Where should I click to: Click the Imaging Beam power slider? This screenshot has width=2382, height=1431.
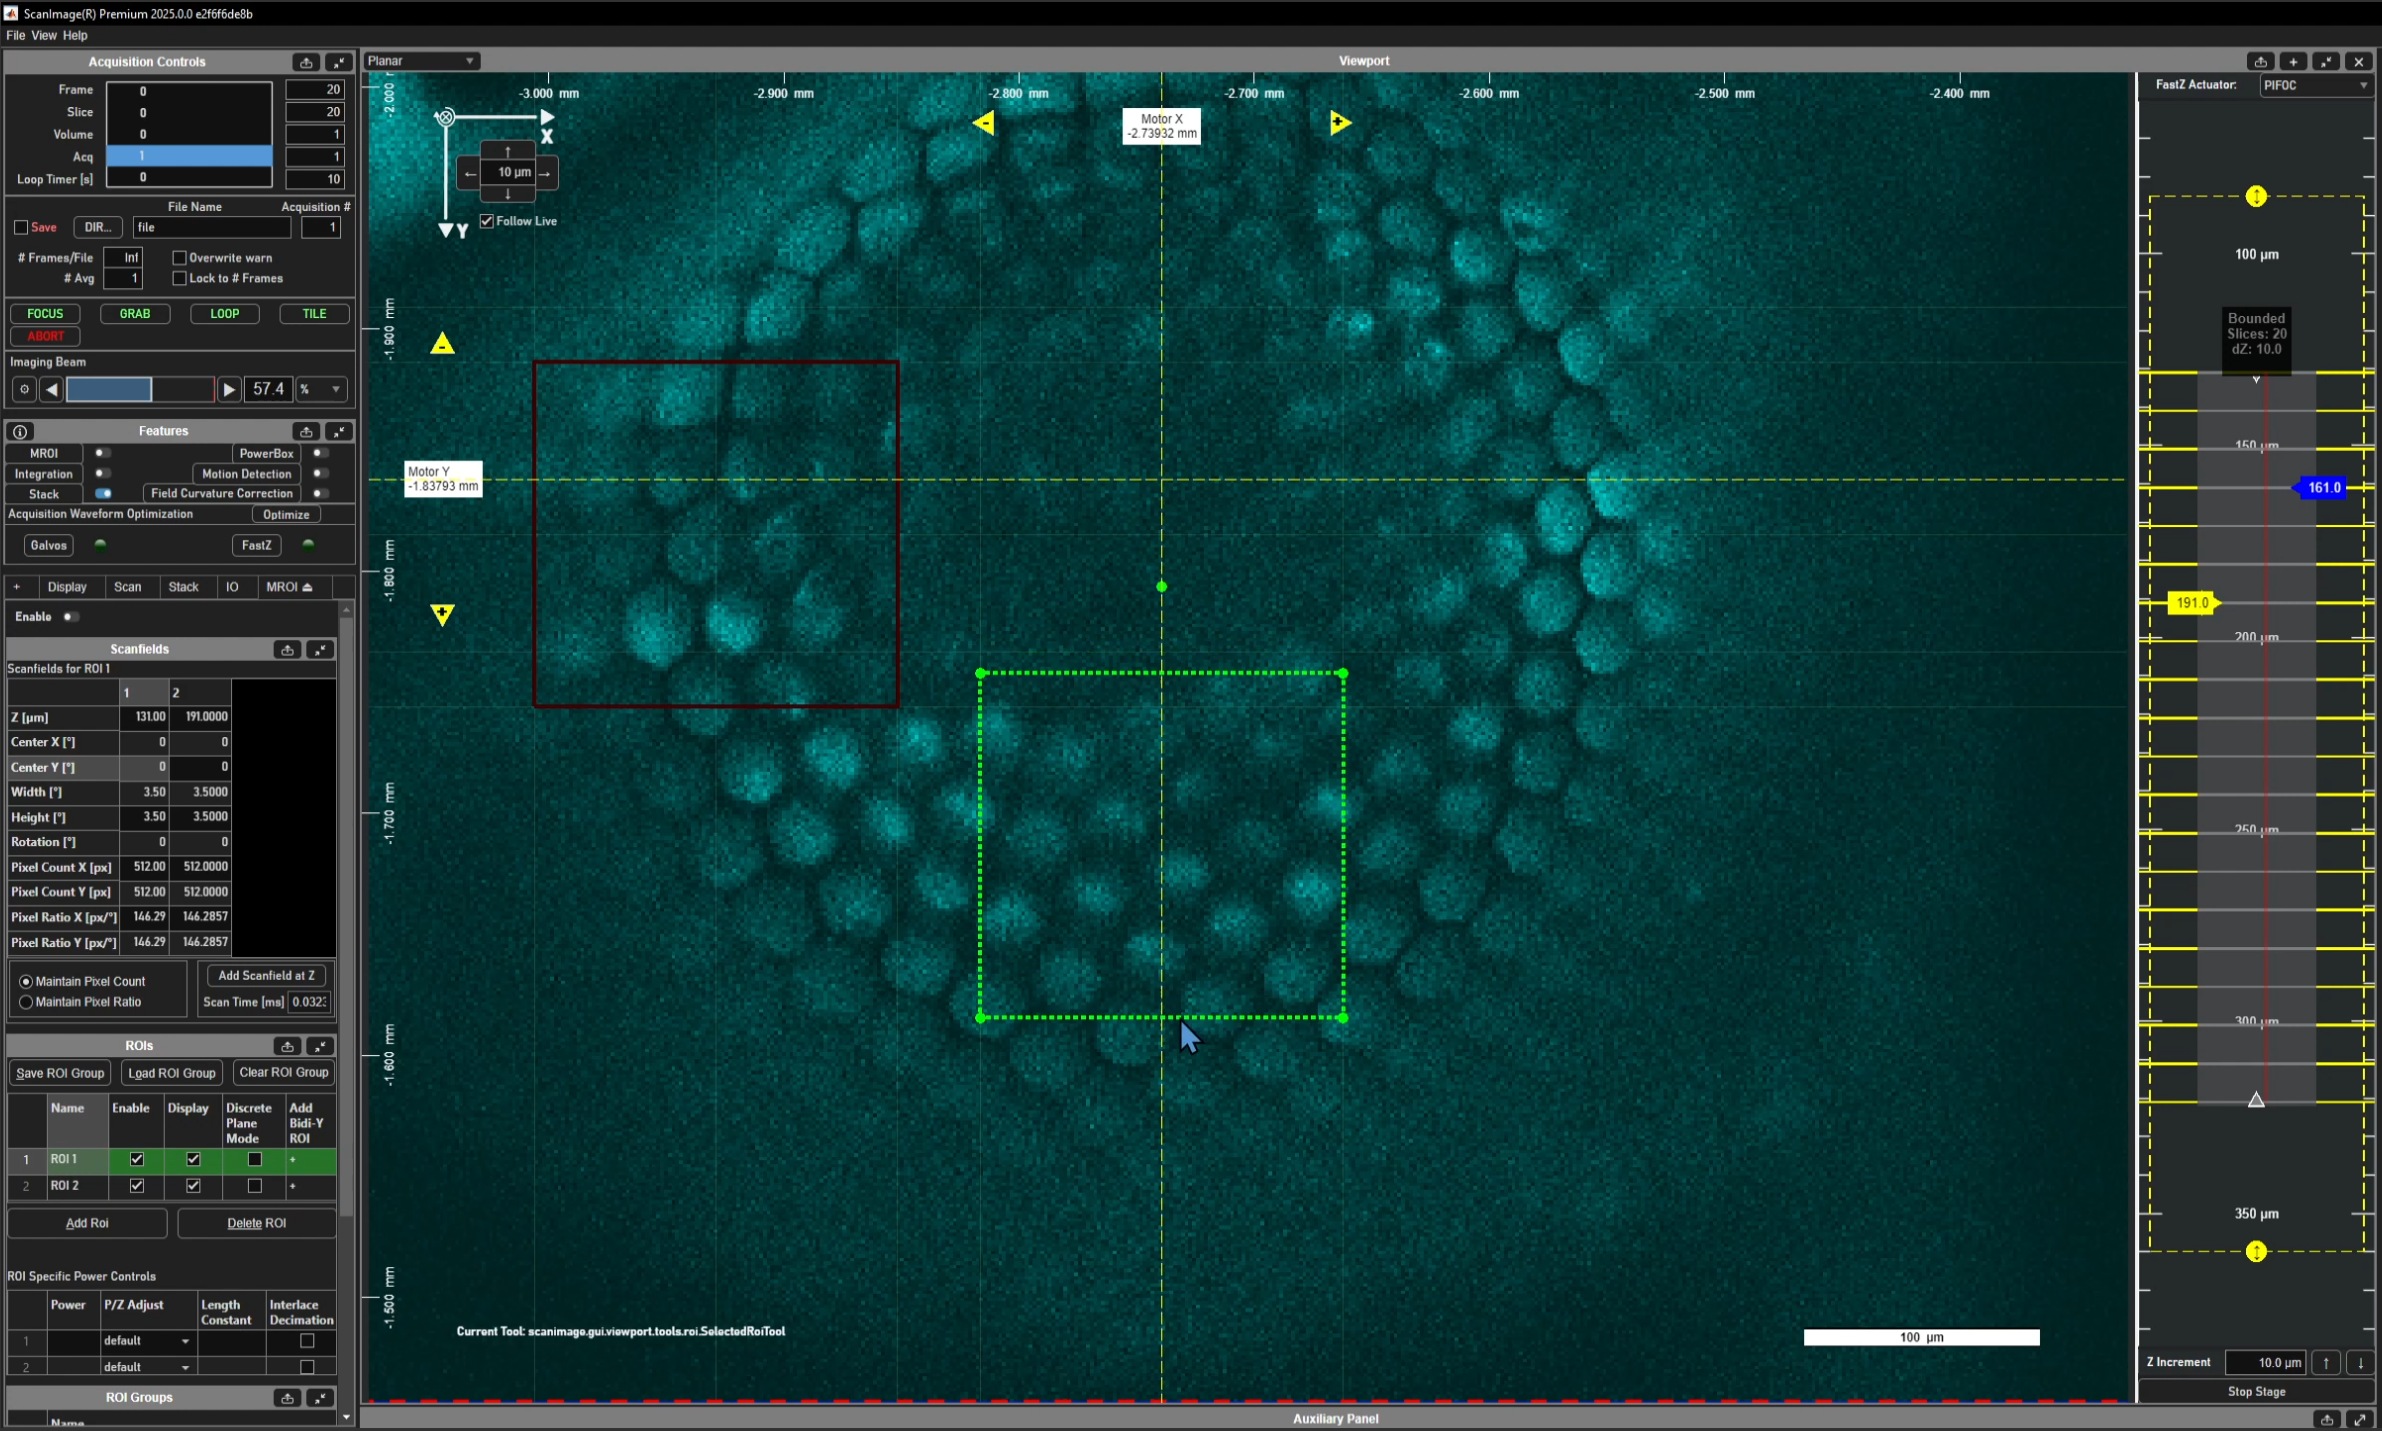140,389
